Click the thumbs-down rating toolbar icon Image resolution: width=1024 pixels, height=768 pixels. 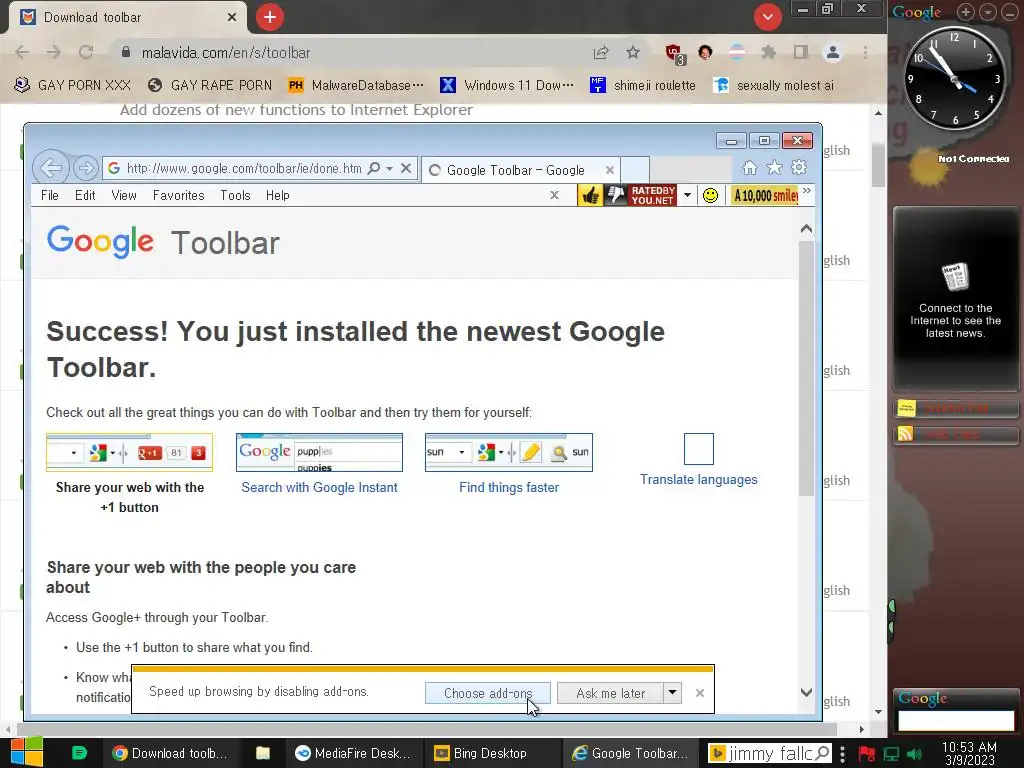point(615,195)
